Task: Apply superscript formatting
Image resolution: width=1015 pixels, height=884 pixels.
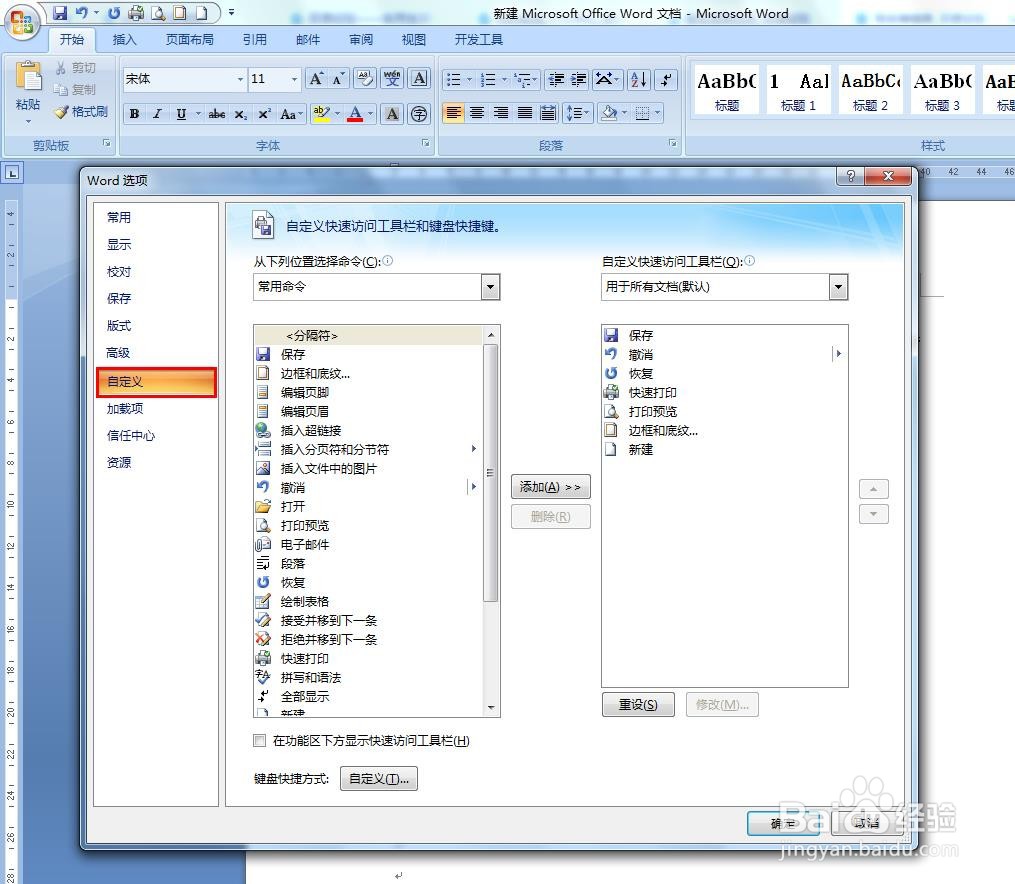Action: click(x=264, y=114)
